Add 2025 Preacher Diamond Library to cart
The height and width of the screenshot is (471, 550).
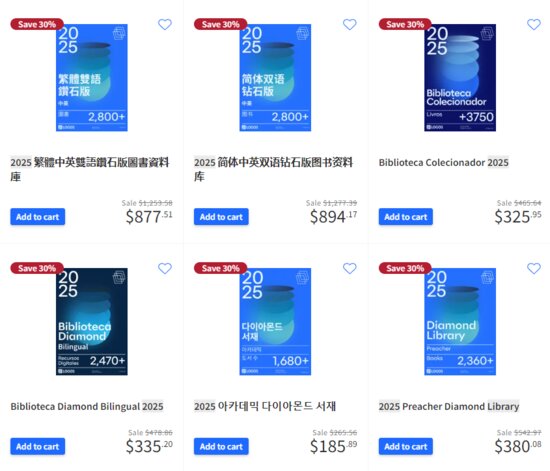point(405,446)
